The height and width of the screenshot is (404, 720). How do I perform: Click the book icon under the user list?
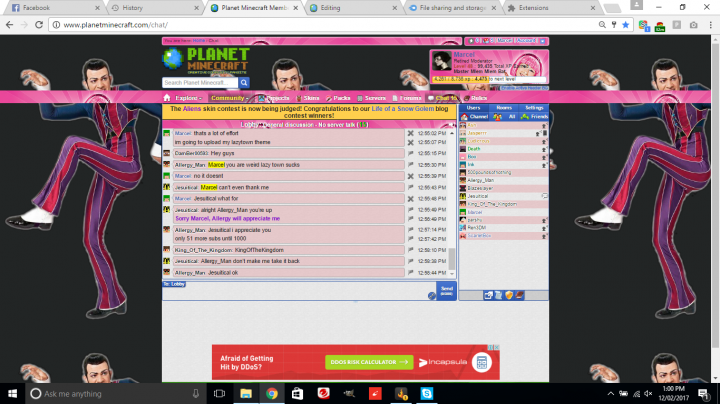coord(519,296)
